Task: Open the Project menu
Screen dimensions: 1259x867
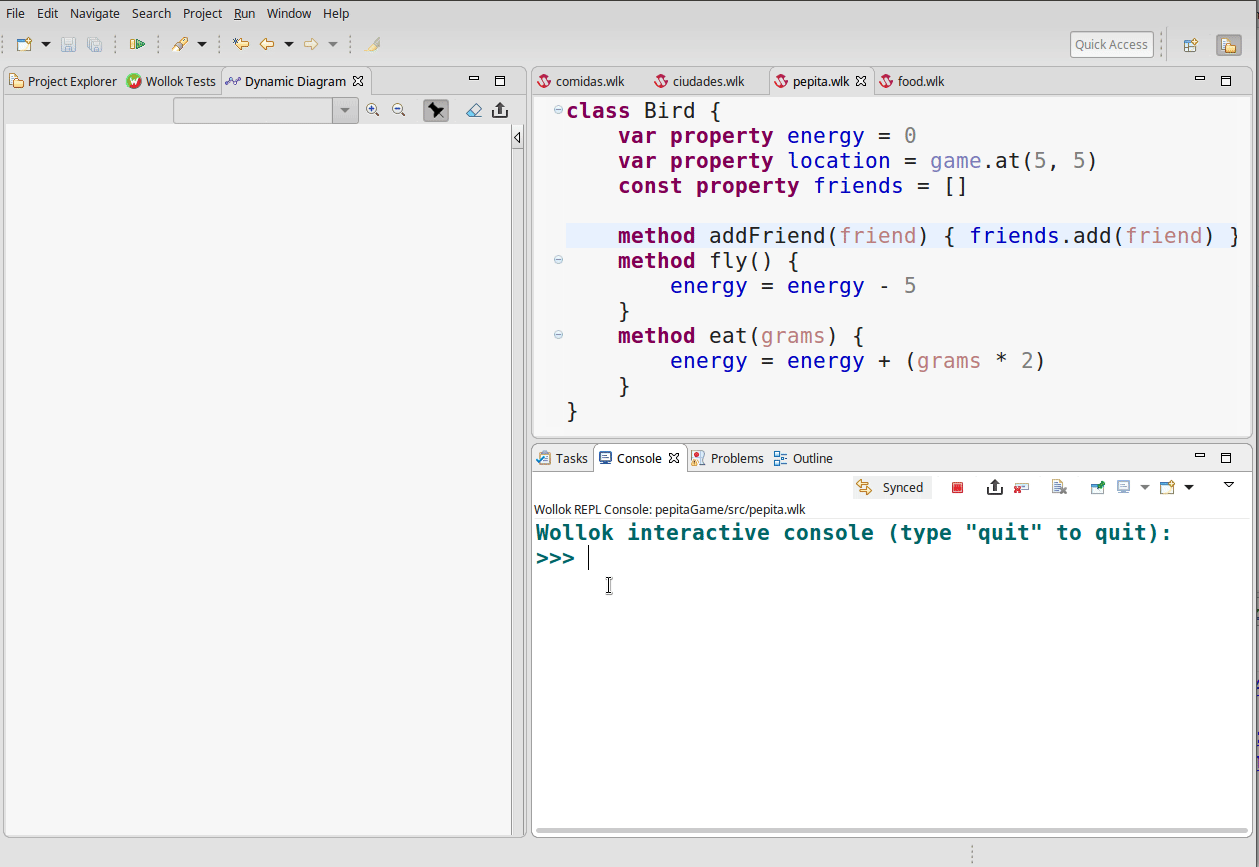Action: click(x=202, y=13)
